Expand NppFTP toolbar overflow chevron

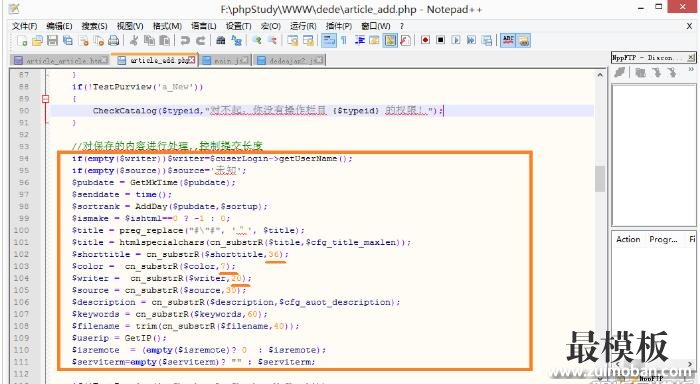tap(691, 70)
